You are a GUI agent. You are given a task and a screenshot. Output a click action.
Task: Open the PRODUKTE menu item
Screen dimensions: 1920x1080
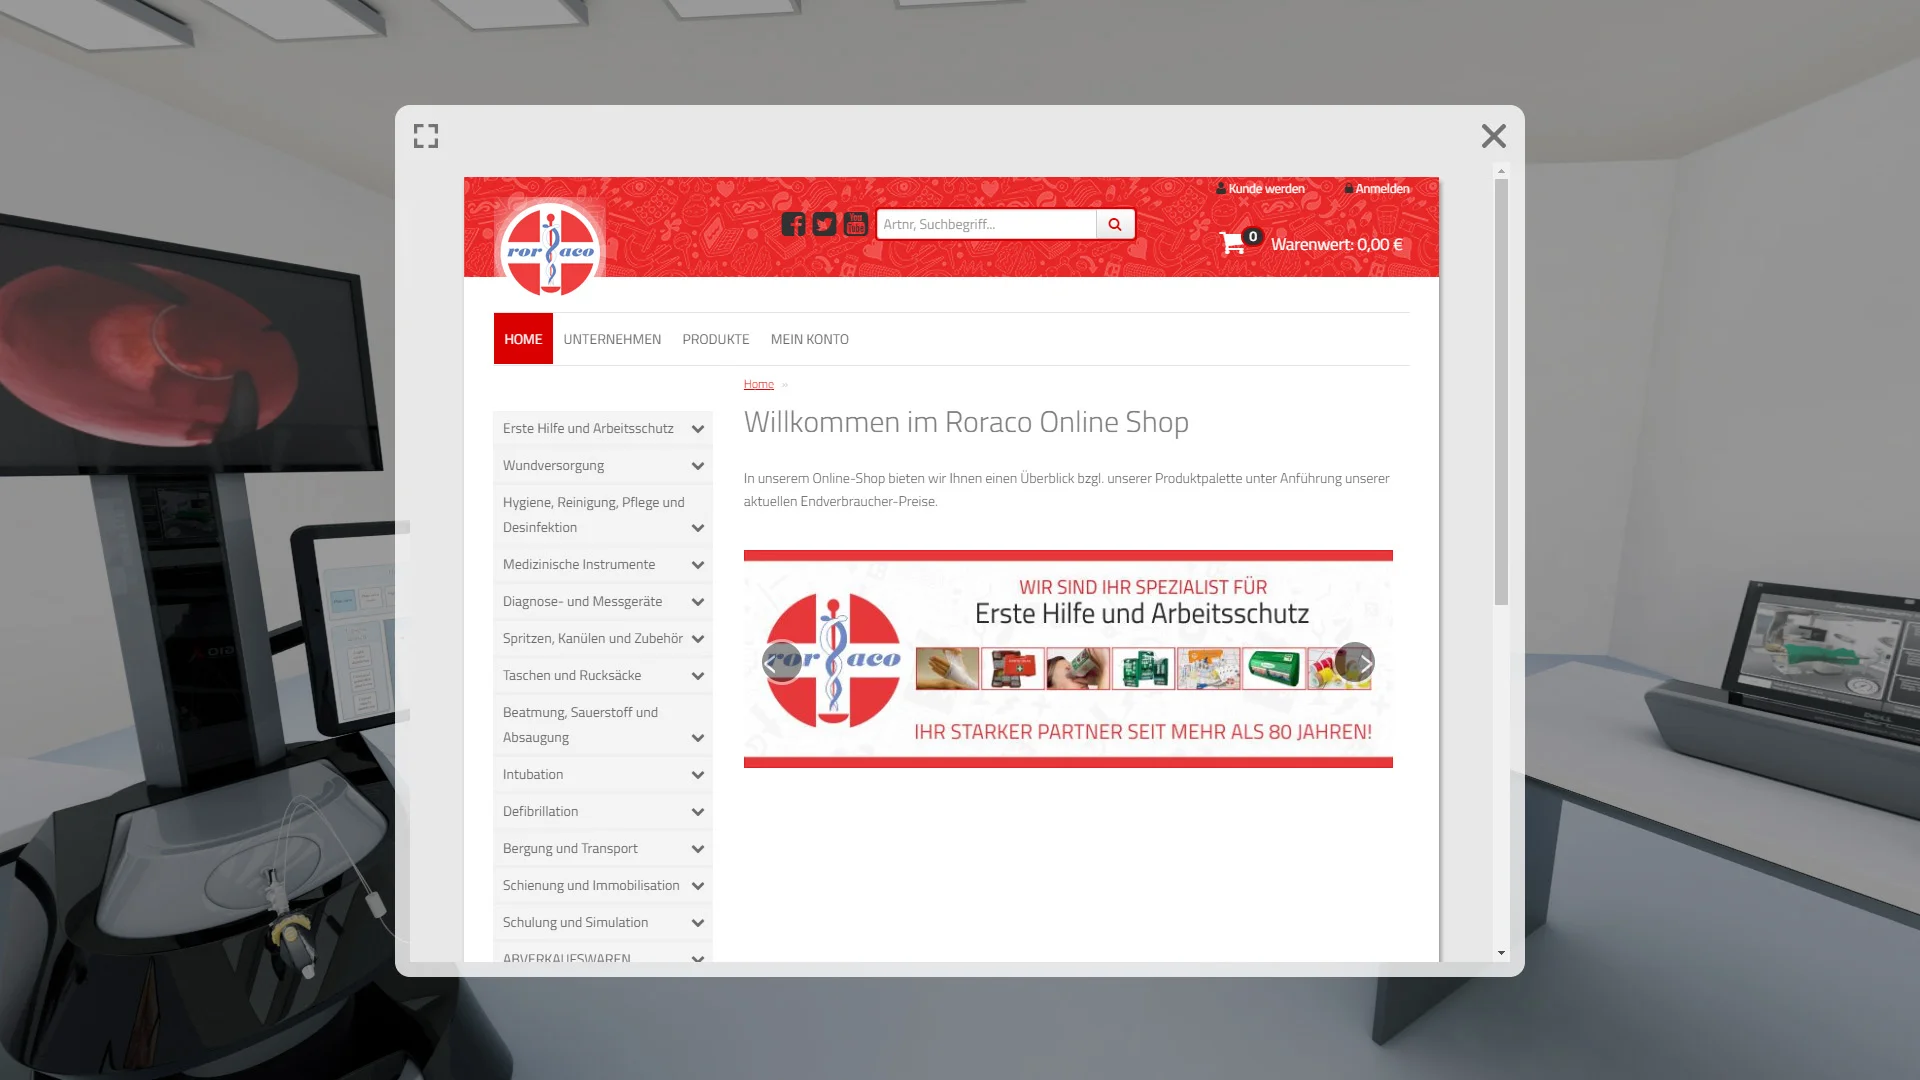pyautogui.click(x=716, y=339)
